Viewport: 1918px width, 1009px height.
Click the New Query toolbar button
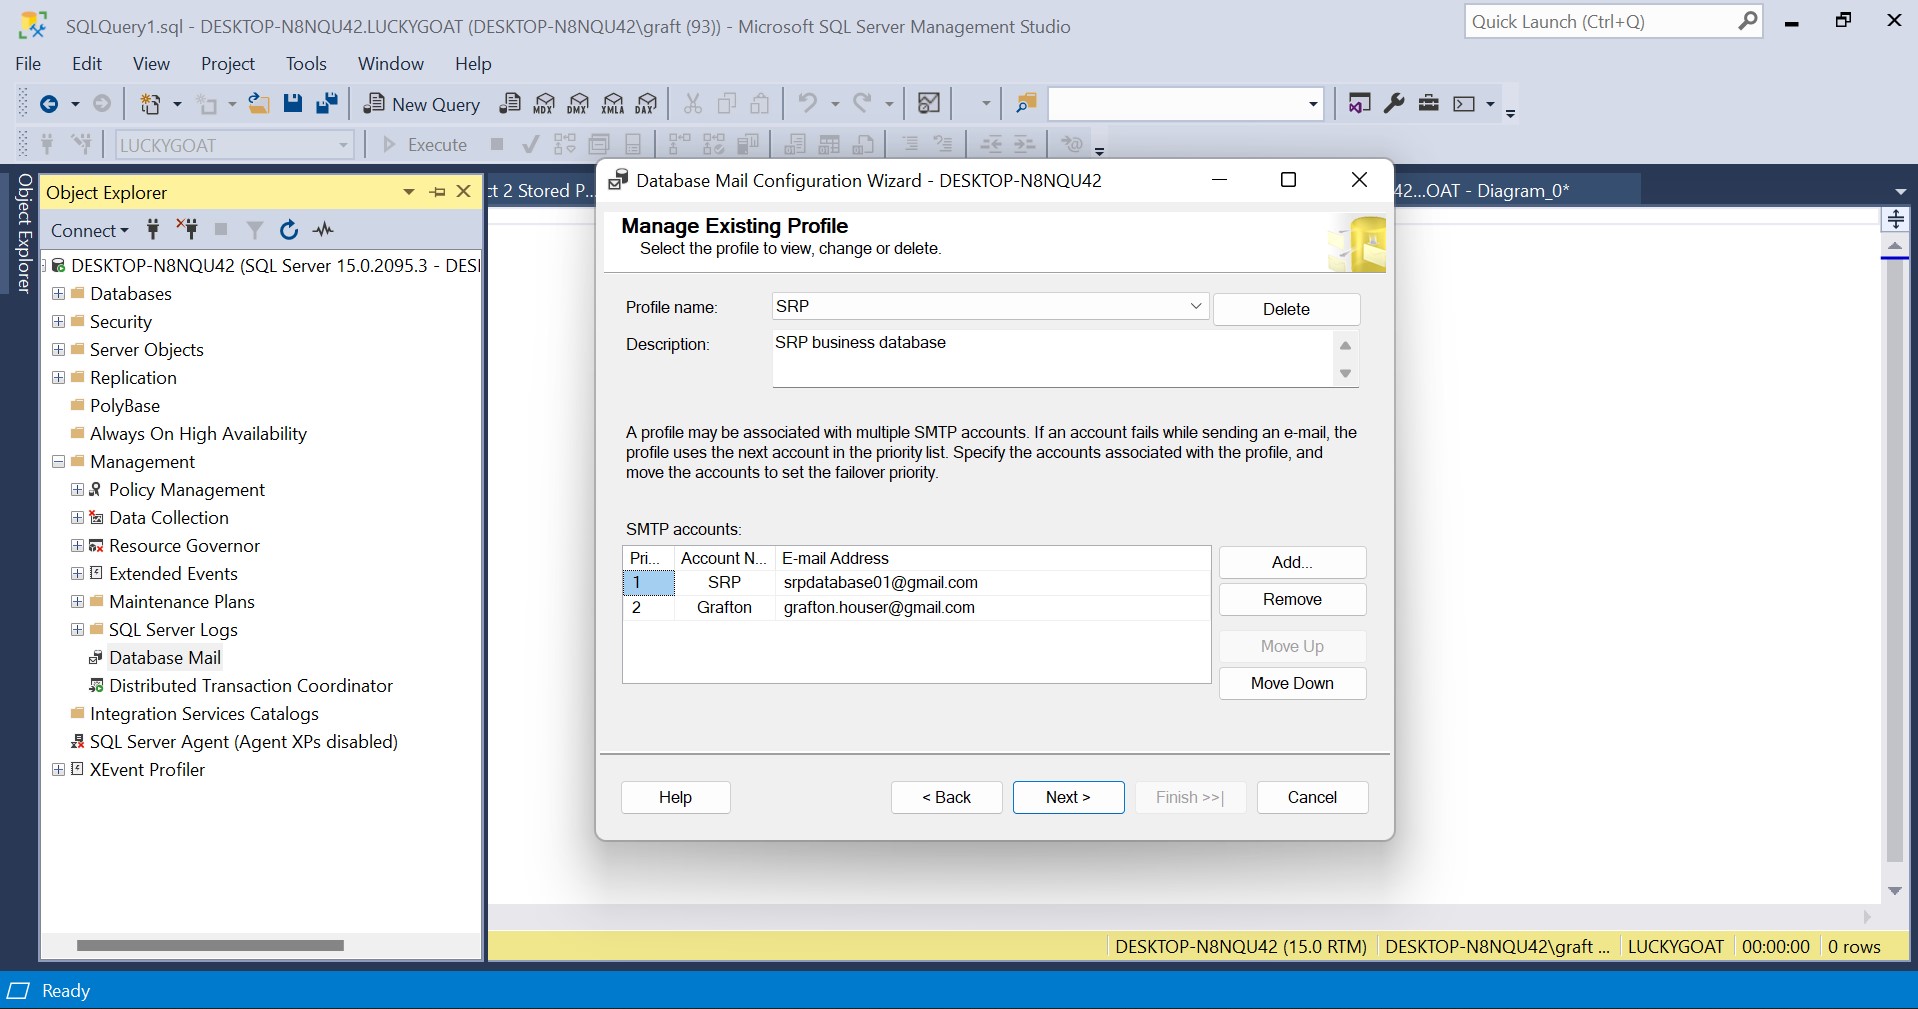pyautogui.click(x=422, y=104)
